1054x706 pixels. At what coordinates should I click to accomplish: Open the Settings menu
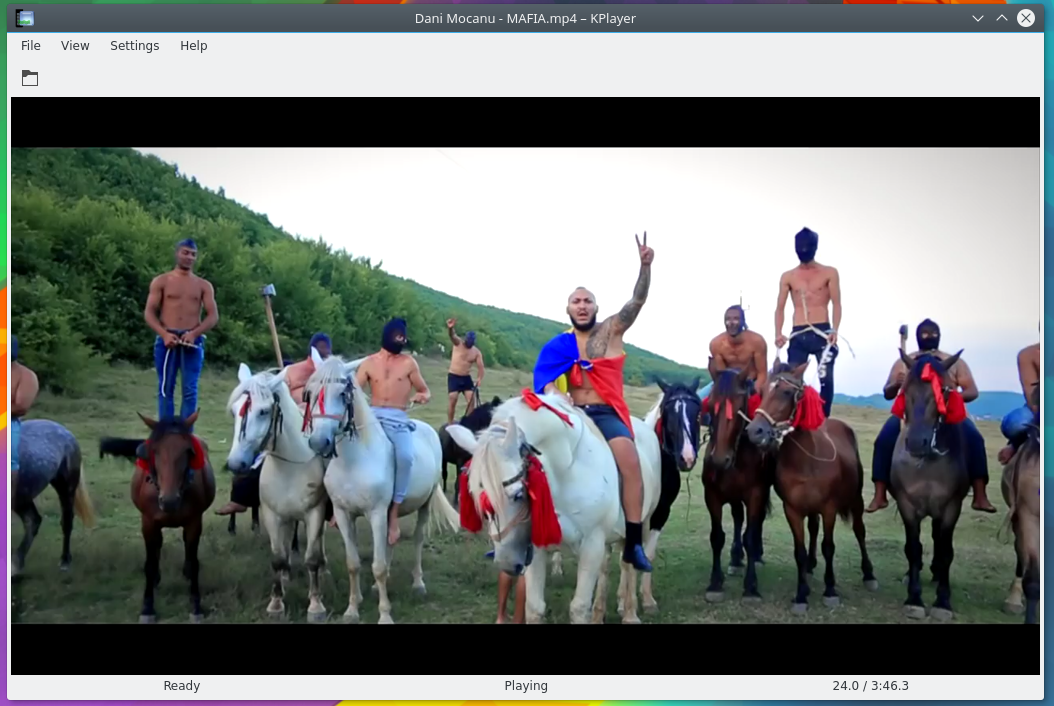(x=134, y=46)
